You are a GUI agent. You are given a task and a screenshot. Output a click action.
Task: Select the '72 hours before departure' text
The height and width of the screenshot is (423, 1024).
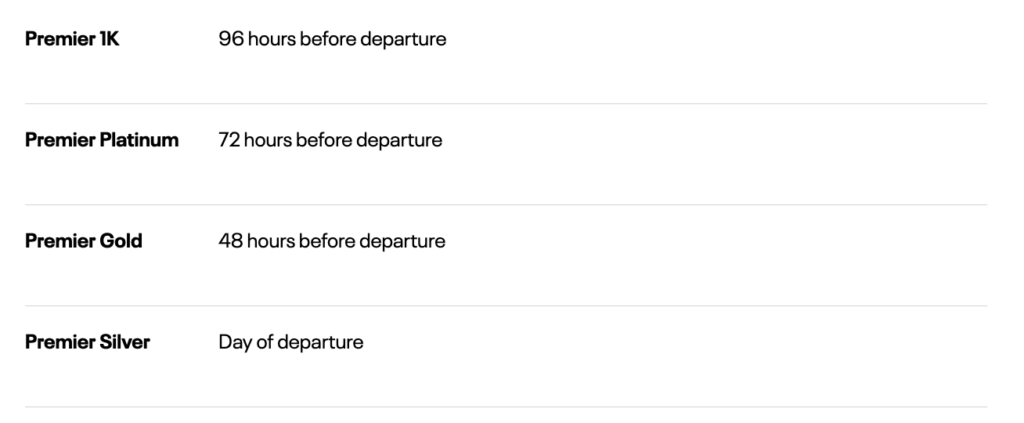point(330,141)
